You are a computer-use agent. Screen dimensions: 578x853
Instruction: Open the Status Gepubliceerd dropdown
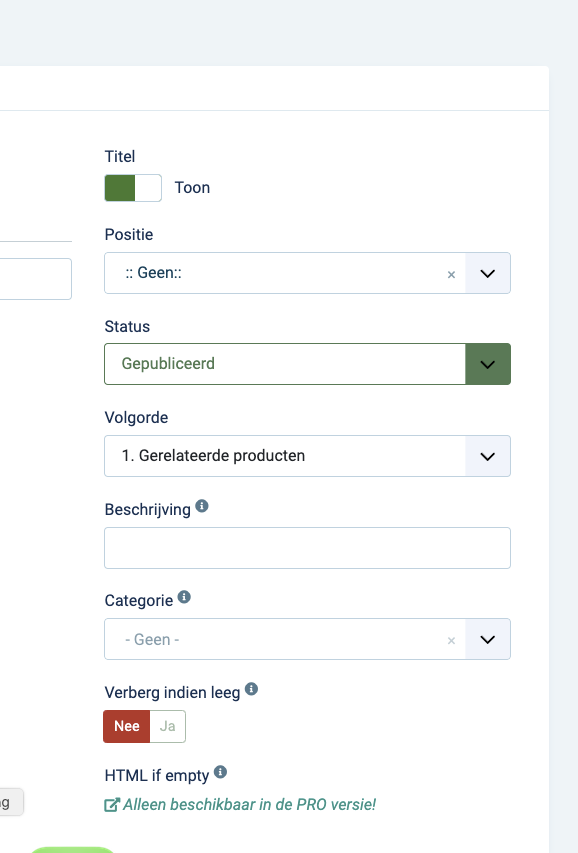[x=308, y=364]
